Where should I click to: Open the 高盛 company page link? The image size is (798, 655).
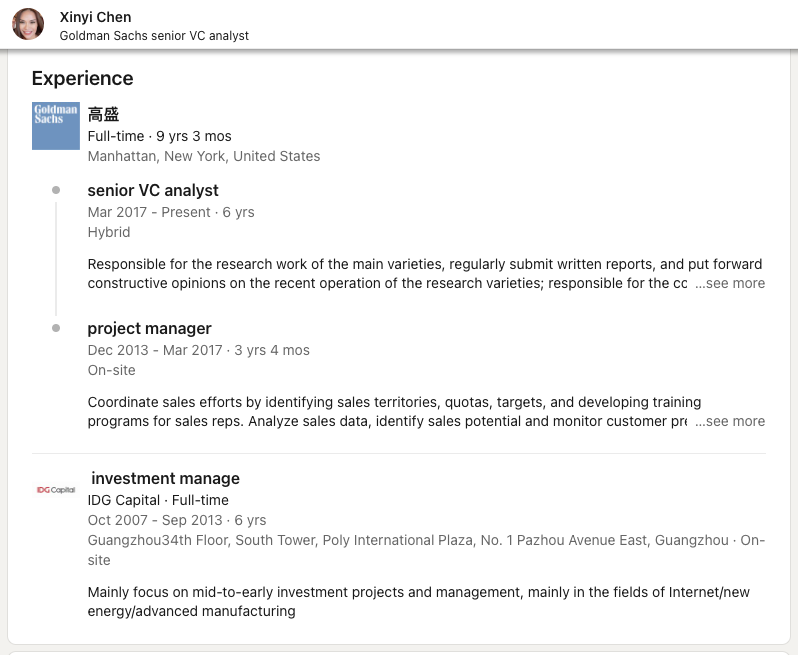tap(103, 114)
